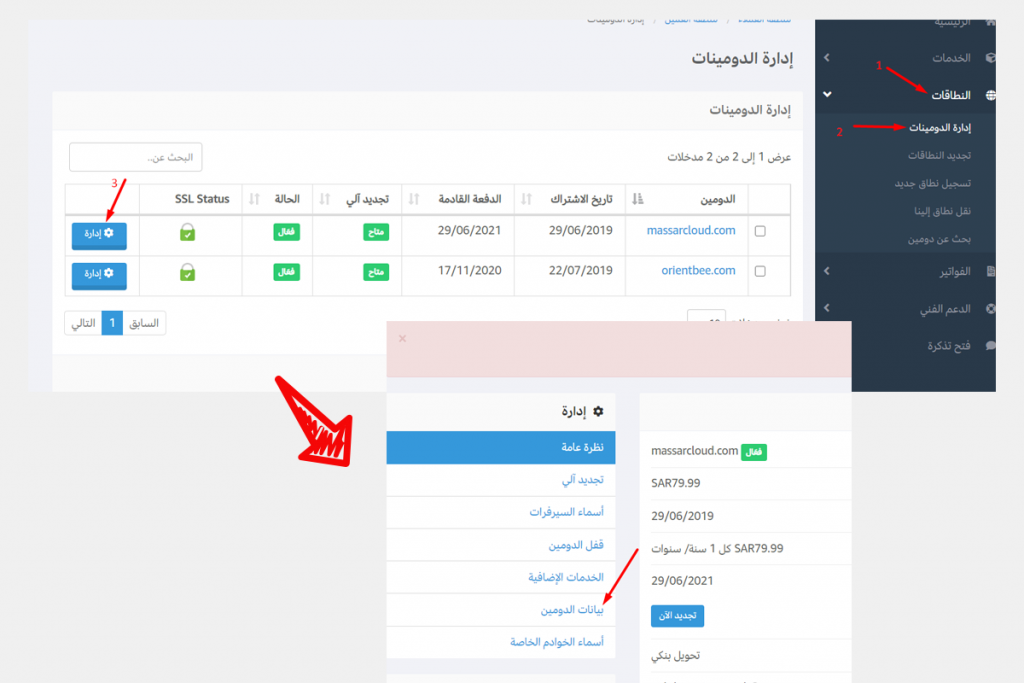Click تحويل بنكي payment method text
Viewport: 1024px width, 683px height.
pos(675,655)
